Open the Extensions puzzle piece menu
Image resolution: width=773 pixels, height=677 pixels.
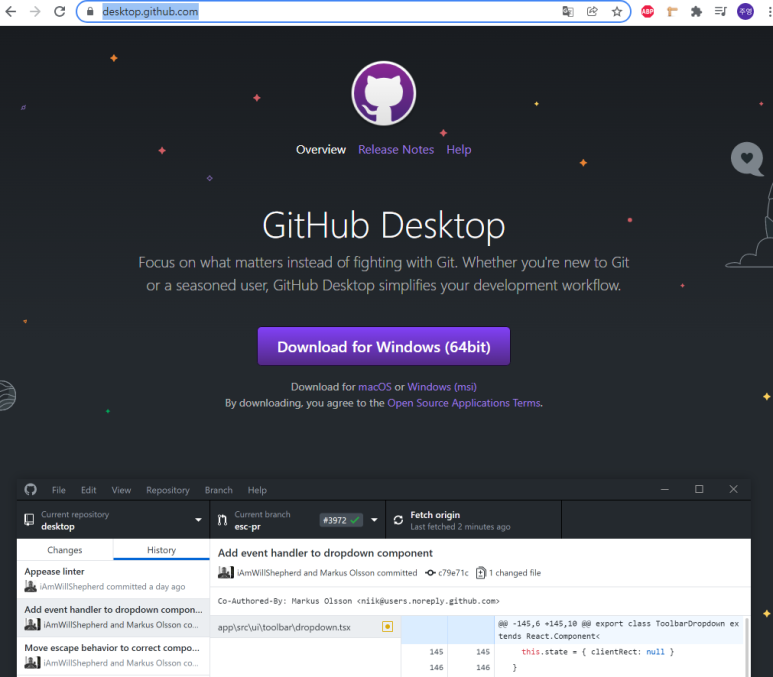point(696,11)
